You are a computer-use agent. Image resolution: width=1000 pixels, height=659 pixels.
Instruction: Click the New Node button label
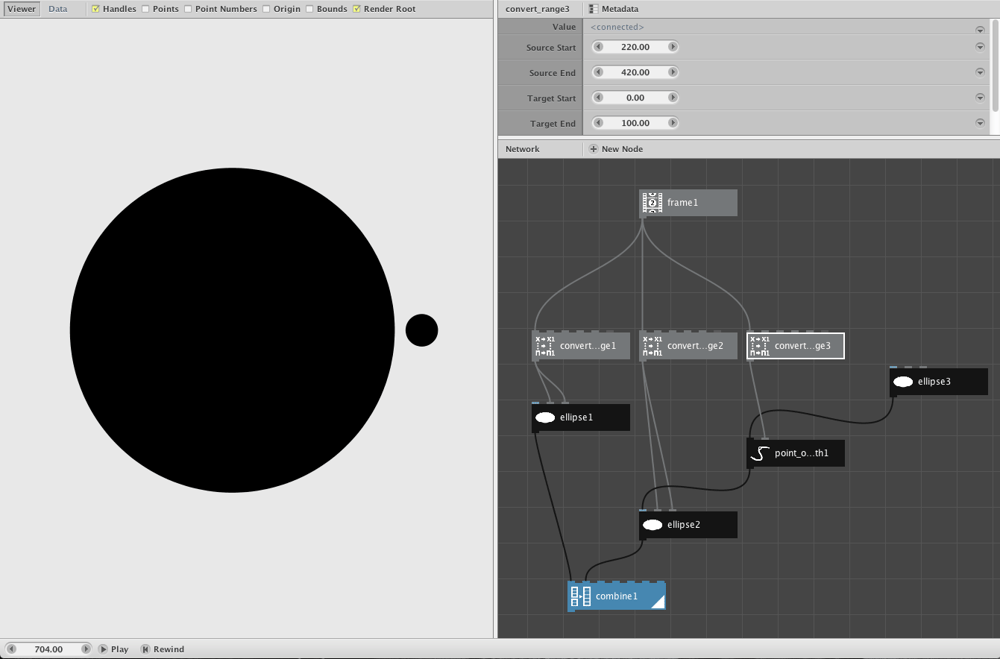point(622,149)
